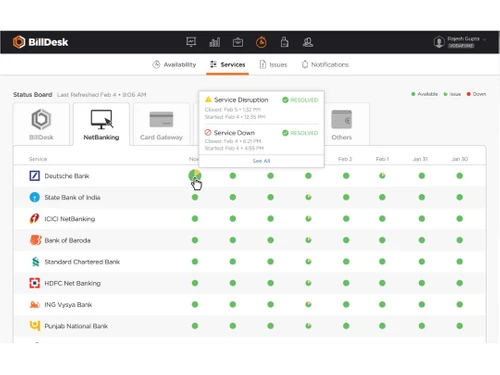
Task: Open the Bank of Baroda row name
Action: (x=67, y=240)
